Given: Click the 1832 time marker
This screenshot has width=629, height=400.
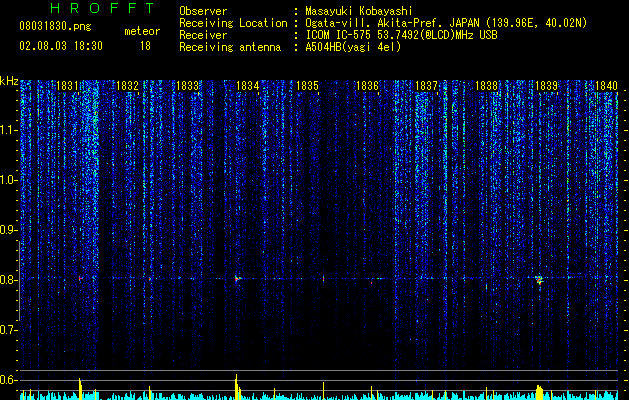Looking at the screenshot, I should coord(127,86).
